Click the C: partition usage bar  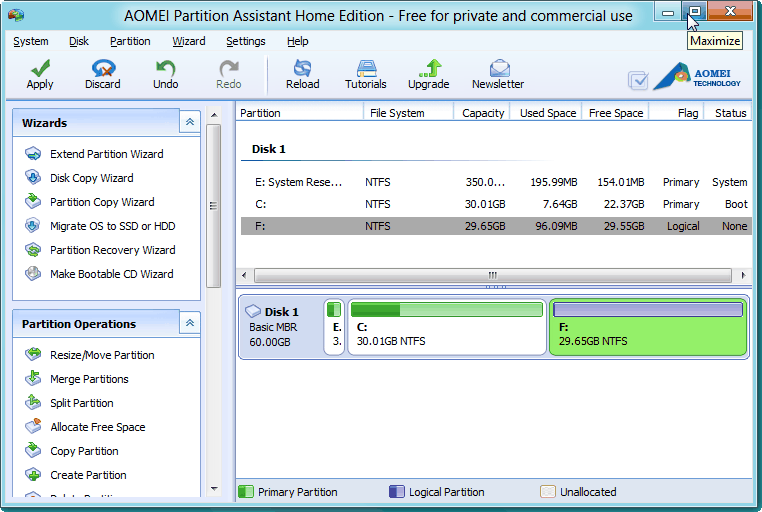[x=447, y=309]
